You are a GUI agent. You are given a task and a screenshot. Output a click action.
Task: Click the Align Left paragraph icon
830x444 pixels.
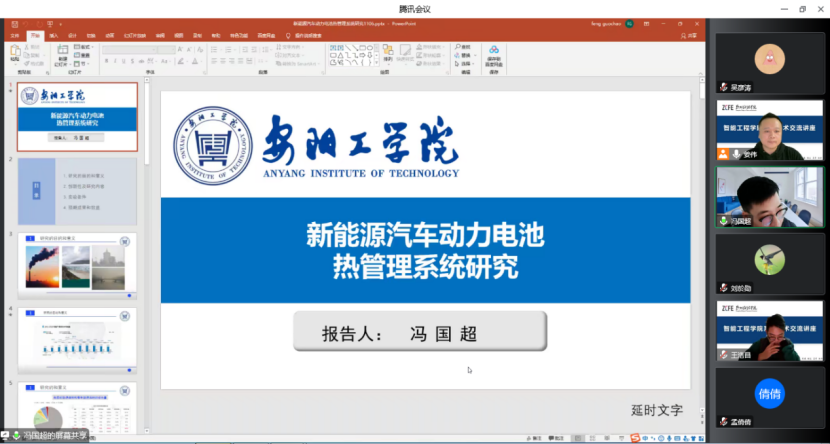coord(214,61)
